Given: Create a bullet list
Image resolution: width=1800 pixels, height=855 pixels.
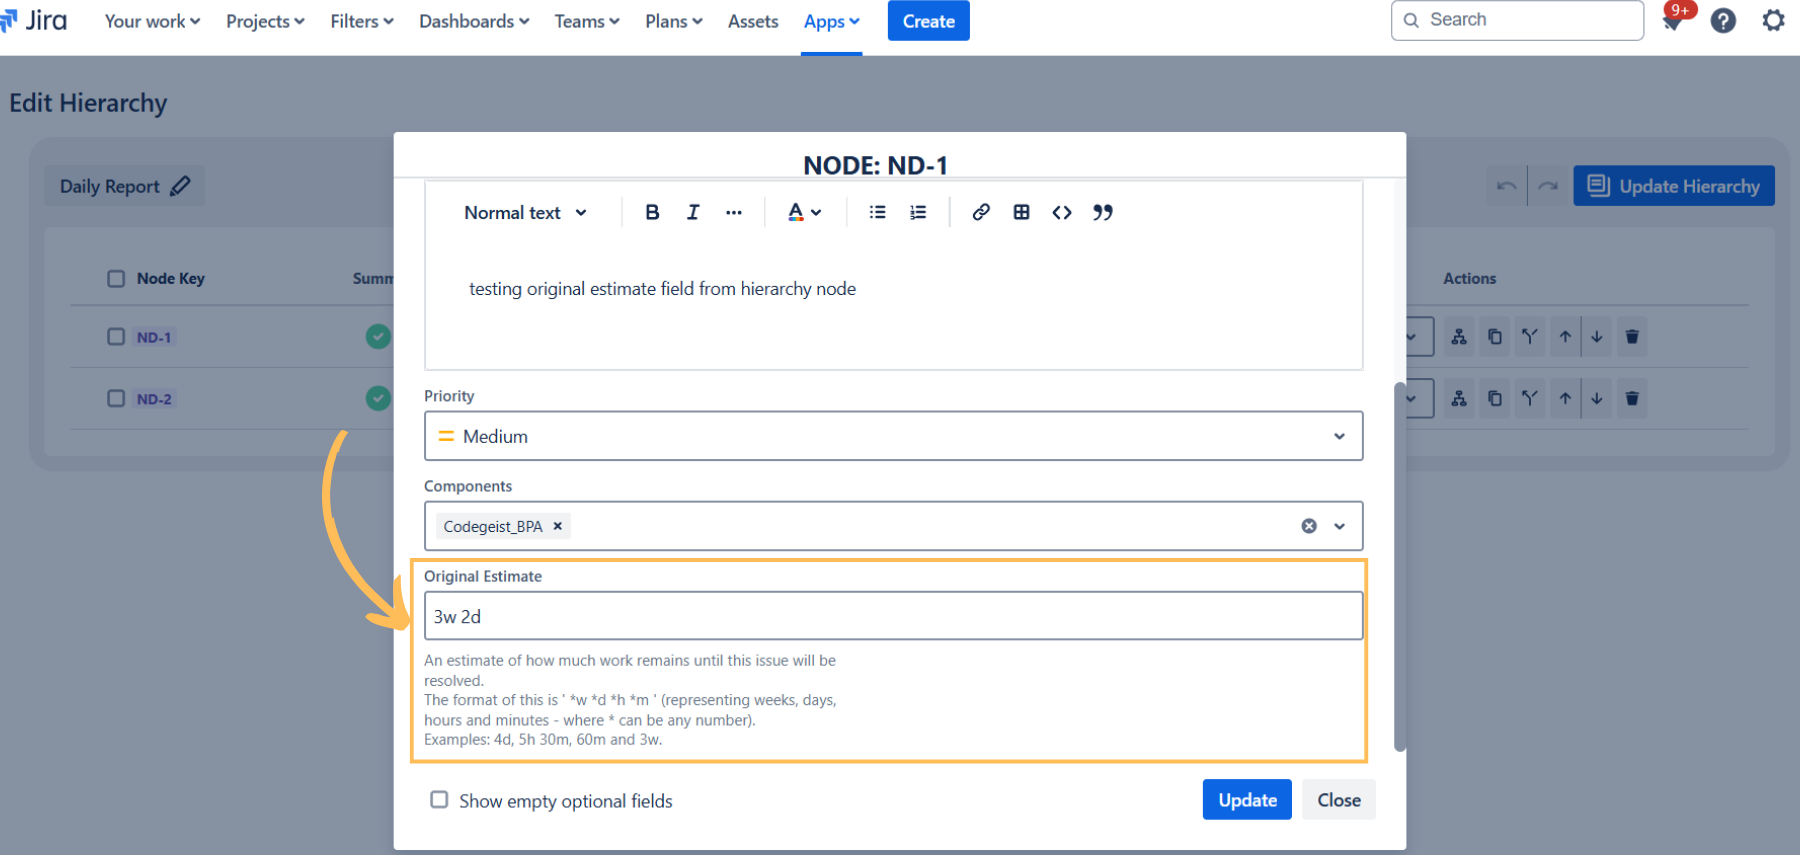Looking at the screenshot, I should 877,212.
